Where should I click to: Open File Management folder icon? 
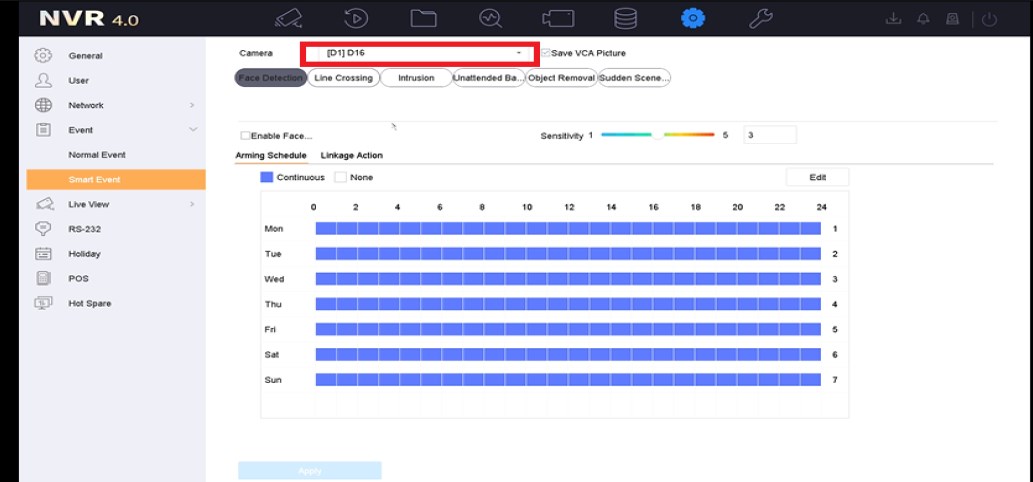(424, 19)
